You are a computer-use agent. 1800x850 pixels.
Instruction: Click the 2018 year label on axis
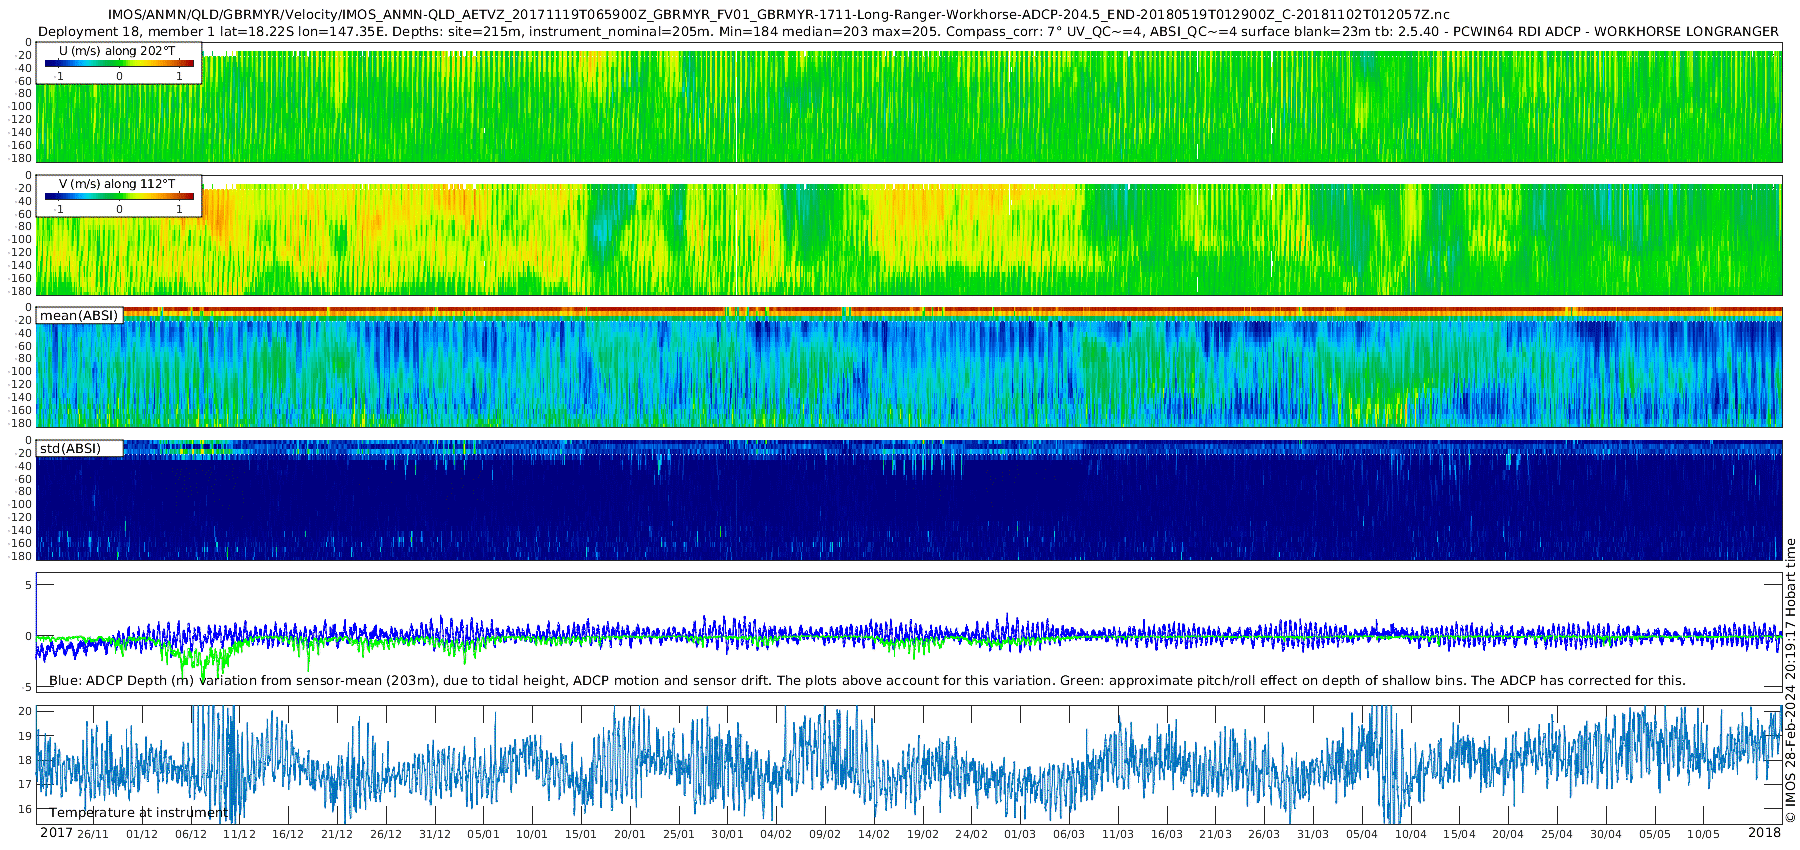(1764, 833)
